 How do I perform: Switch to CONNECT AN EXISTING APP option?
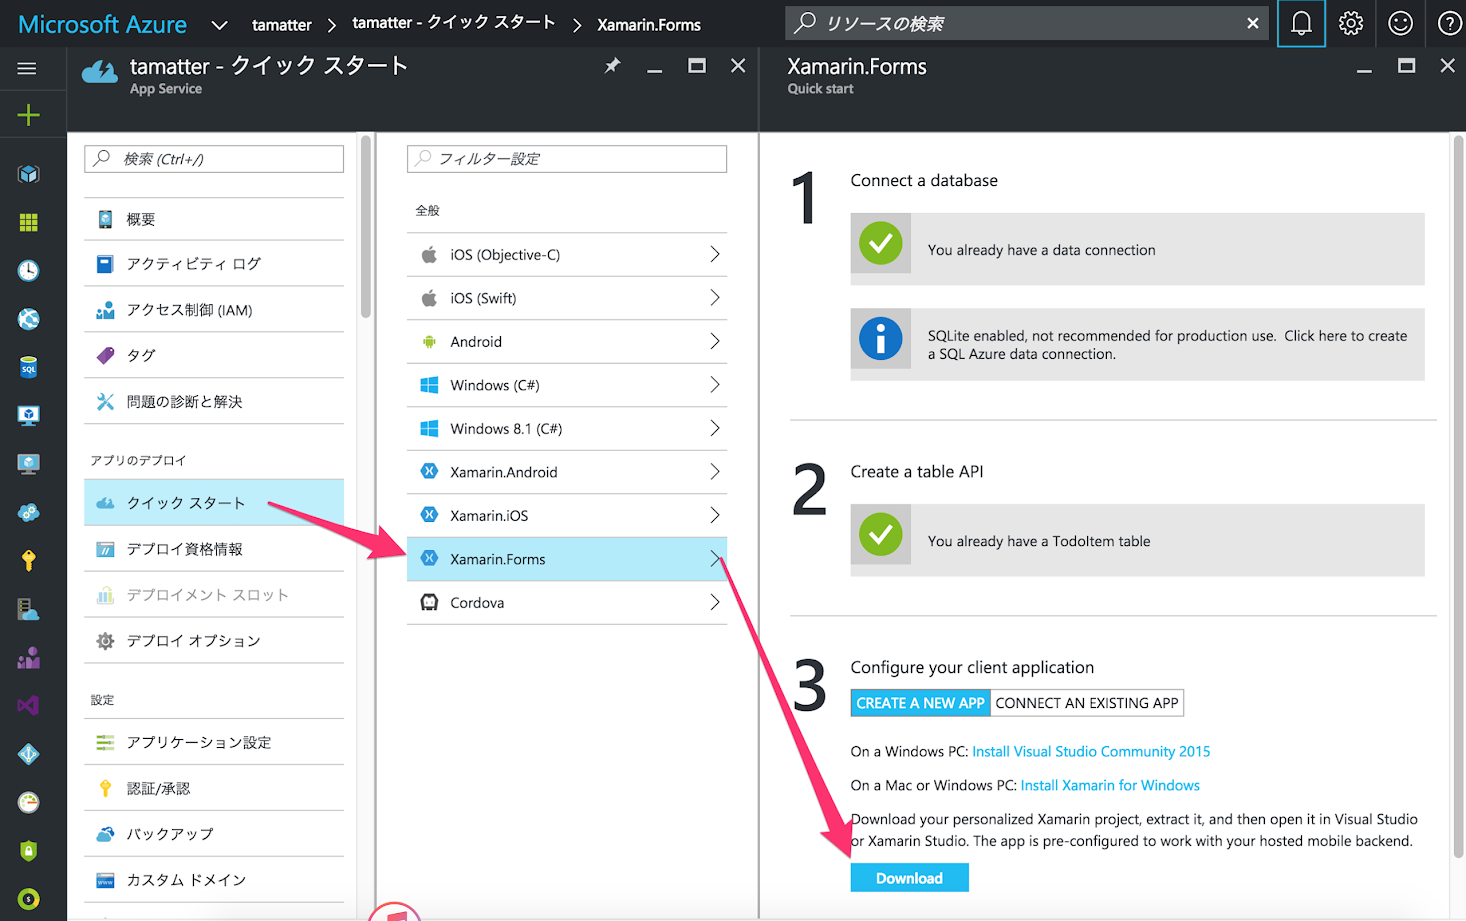1086,703
